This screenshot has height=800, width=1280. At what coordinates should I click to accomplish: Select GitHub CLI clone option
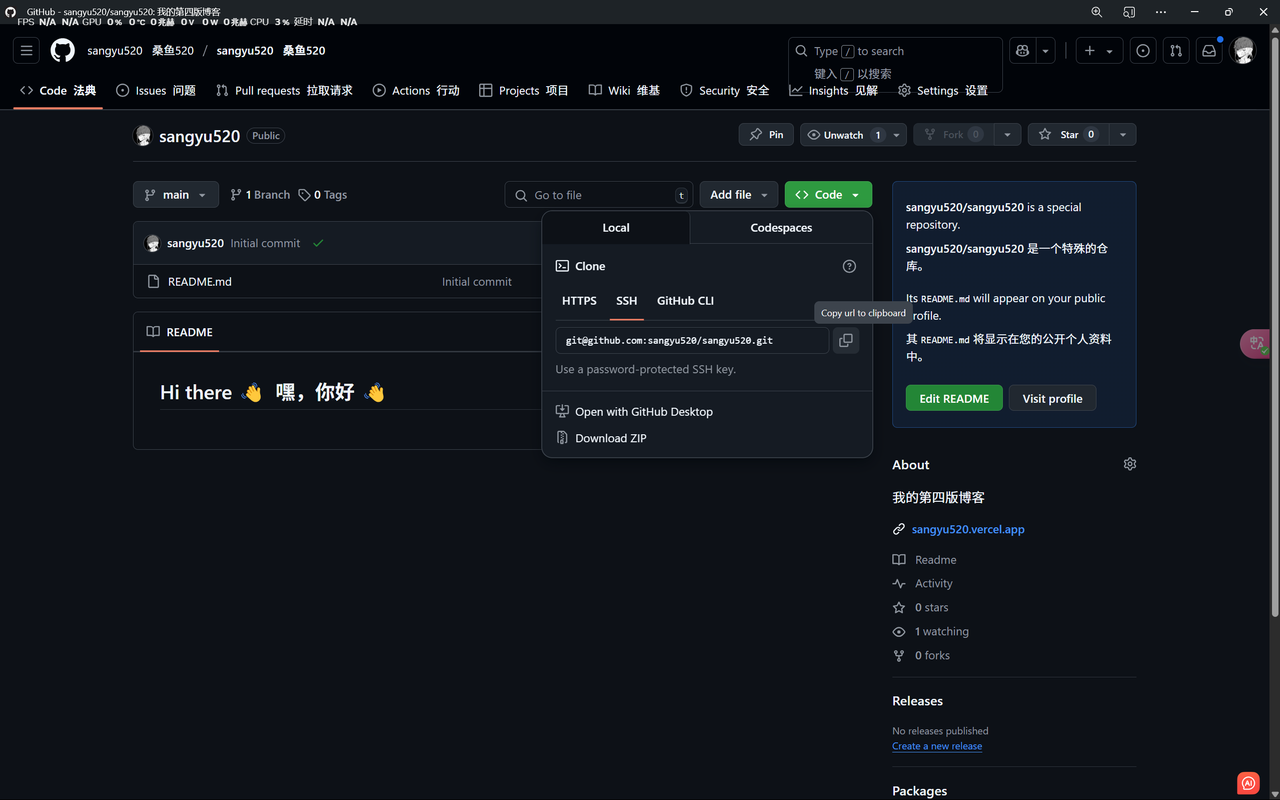coord(685,300)
